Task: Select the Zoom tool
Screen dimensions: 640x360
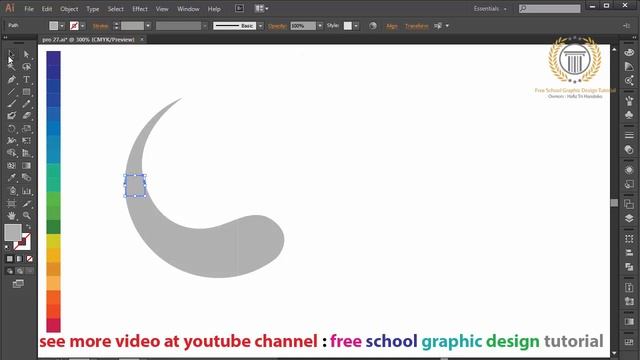Action: click(27, 216)
